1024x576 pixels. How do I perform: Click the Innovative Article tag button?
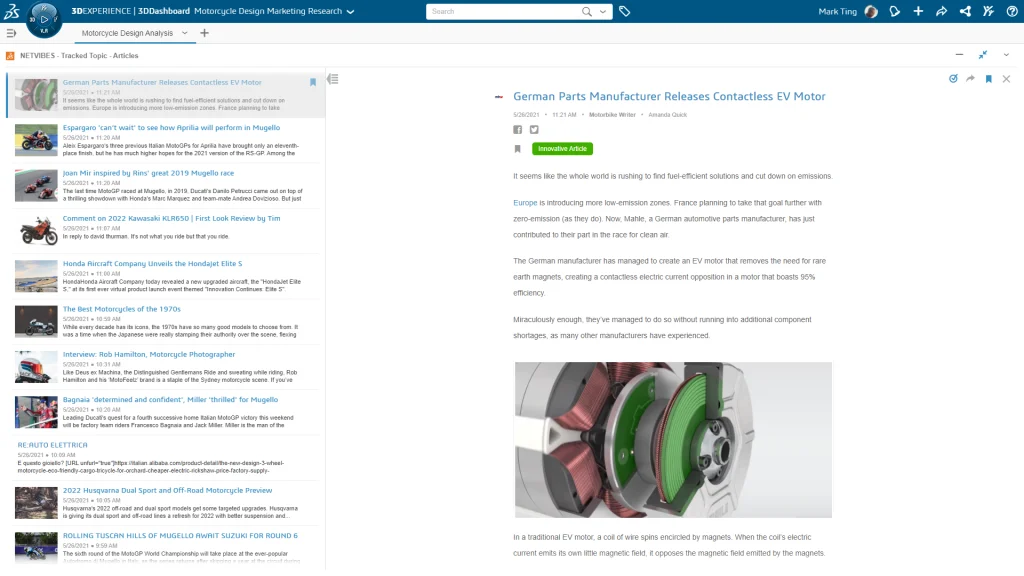[x=562, y=149]
